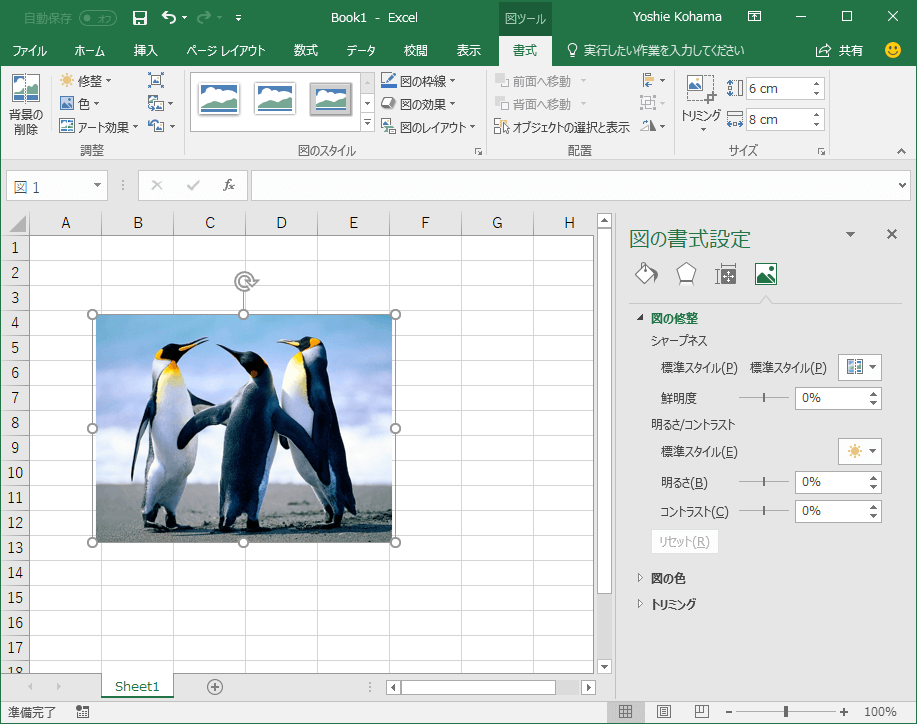Switch to the Home (ホーム) tab
The width and height of the screenshot is (917, 724).
pos(89,51)
